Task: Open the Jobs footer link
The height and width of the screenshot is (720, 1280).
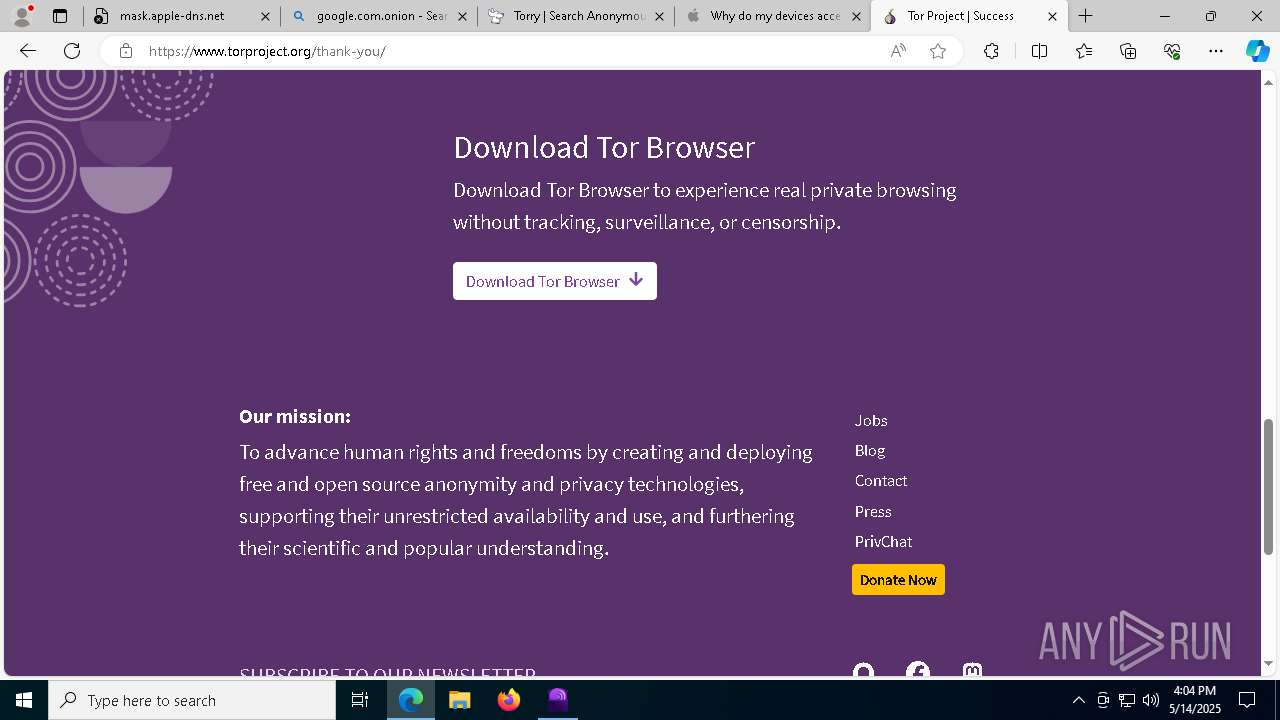Action: pos(871,421)
